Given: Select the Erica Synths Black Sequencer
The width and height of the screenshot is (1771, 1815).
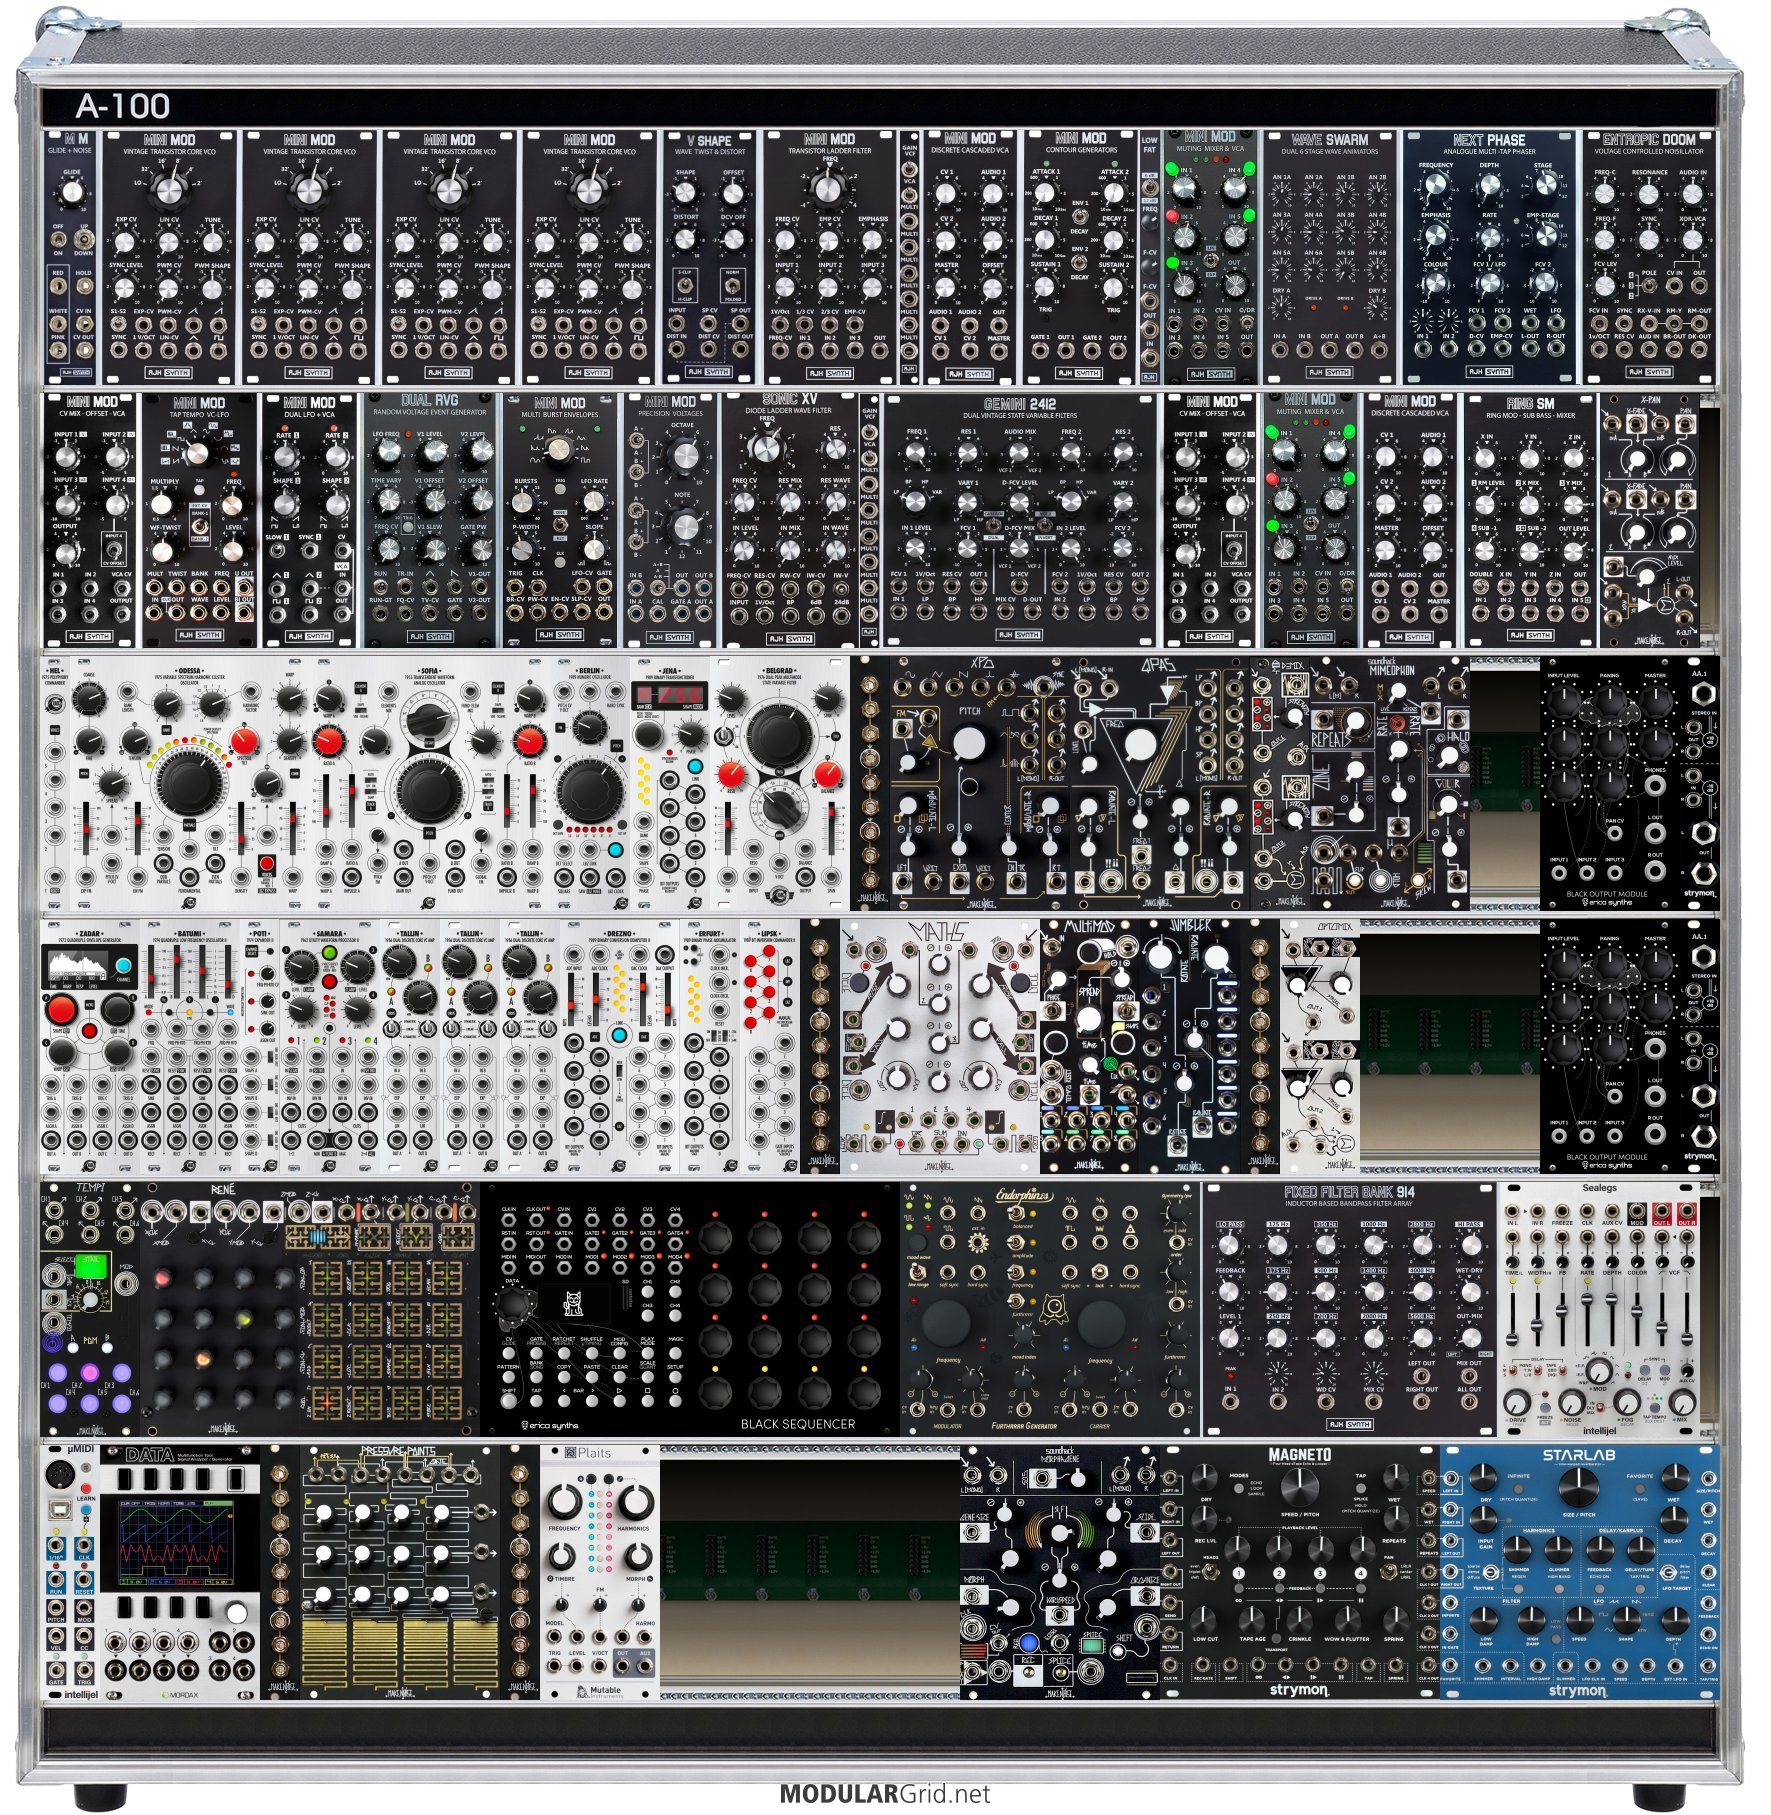Looking at the screenshot, I should [x=690, y=1309].
